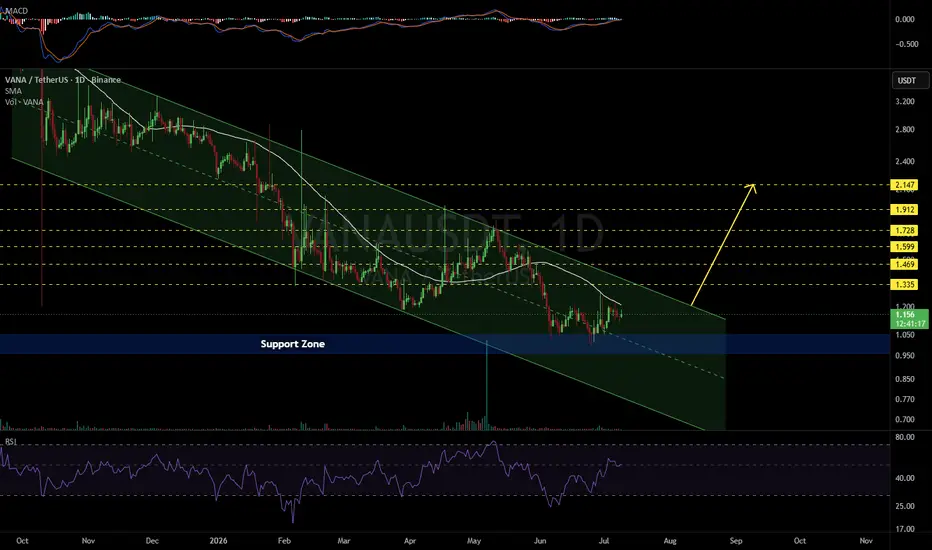Screen dimensions: 932x550
Task: Click the 0.850 price axis value
Action: tap(905, 379)
